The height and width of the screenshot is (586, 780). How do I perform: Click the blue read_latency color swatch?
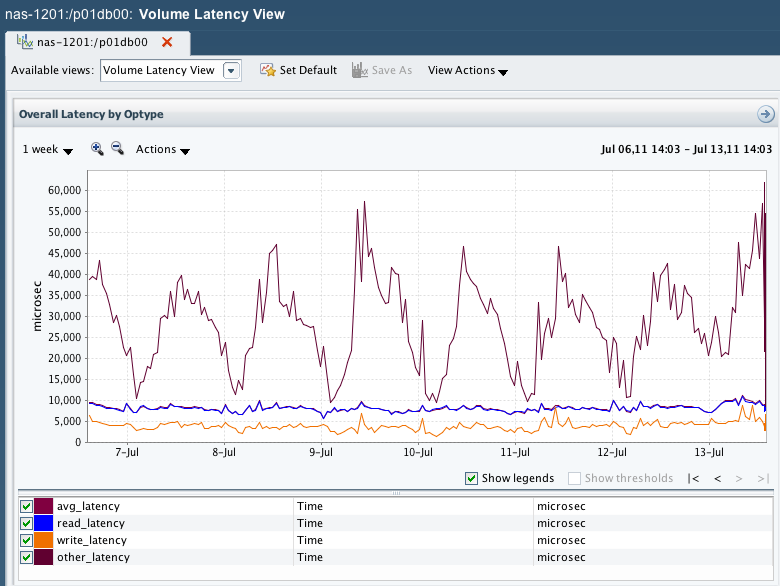point(43,523)
